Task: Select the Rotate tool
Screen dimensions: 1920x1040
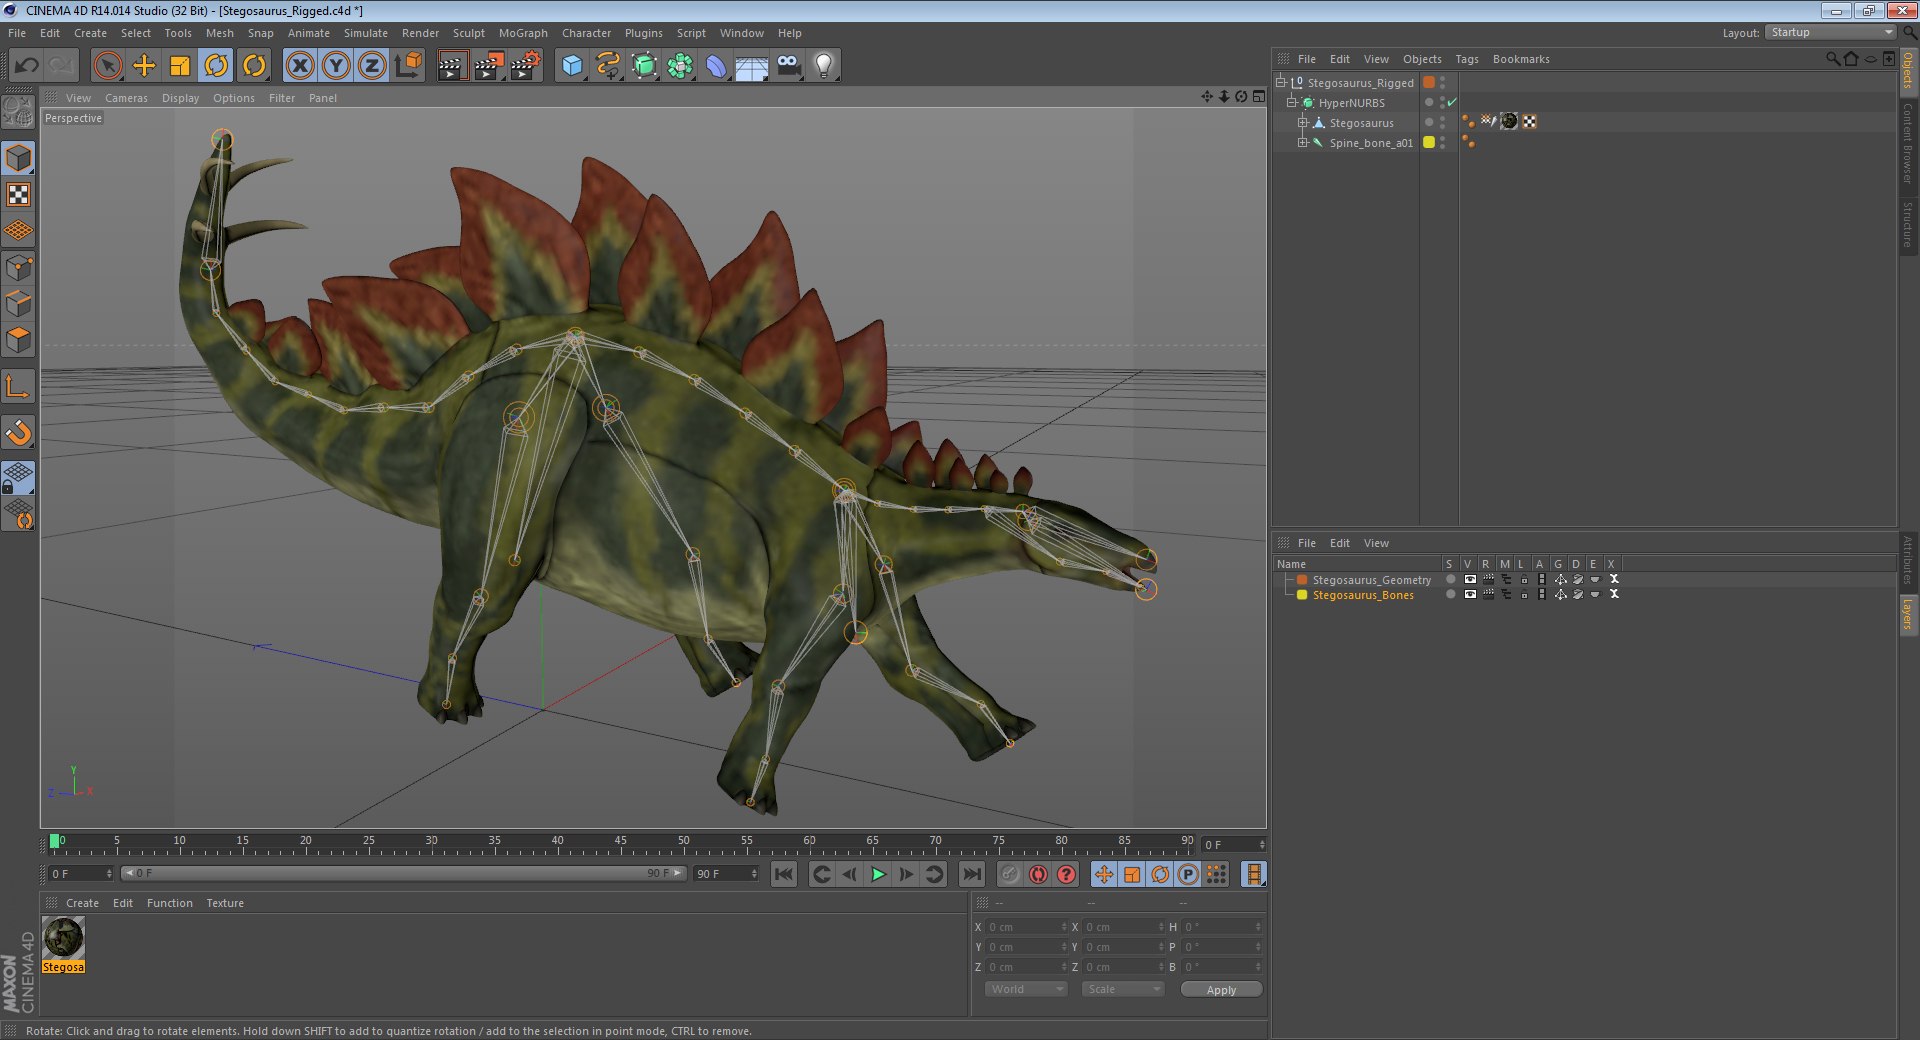Action: (x=216, y=66)
